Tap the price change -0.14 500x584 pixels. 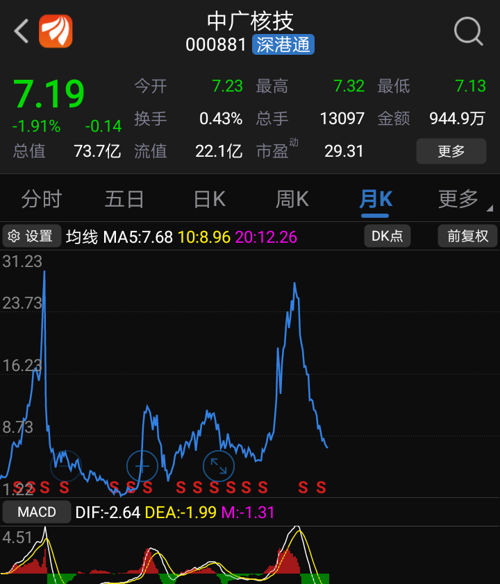[x=103, y=127]
